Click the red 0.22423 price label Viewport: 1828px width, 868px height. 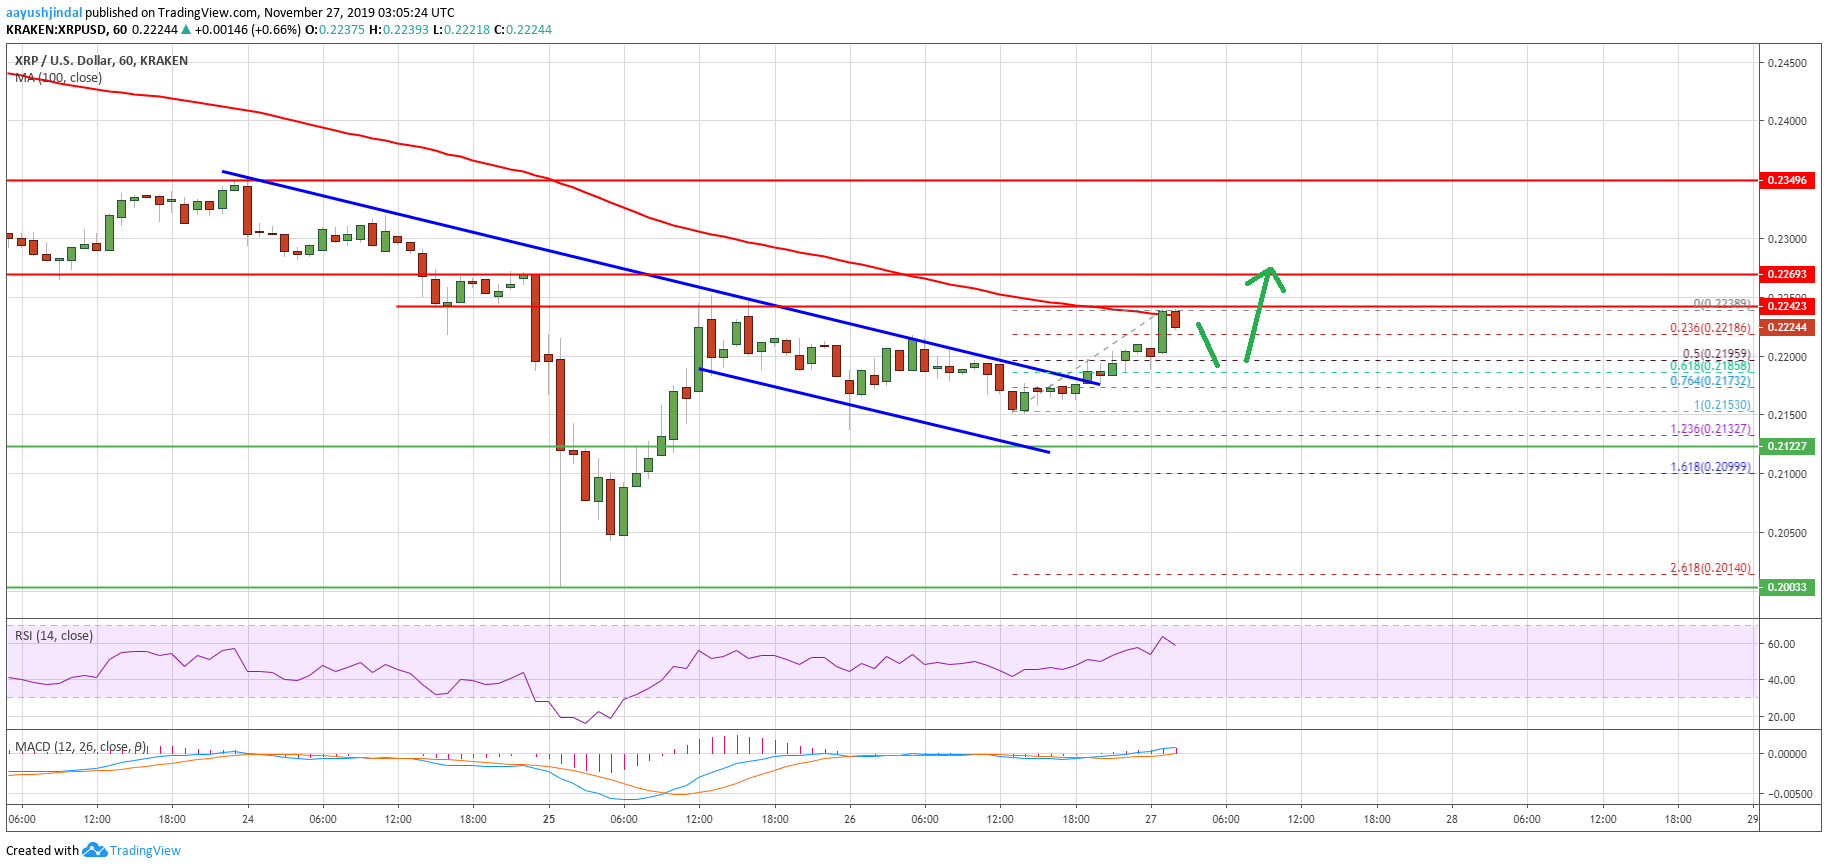[1787, 307]
